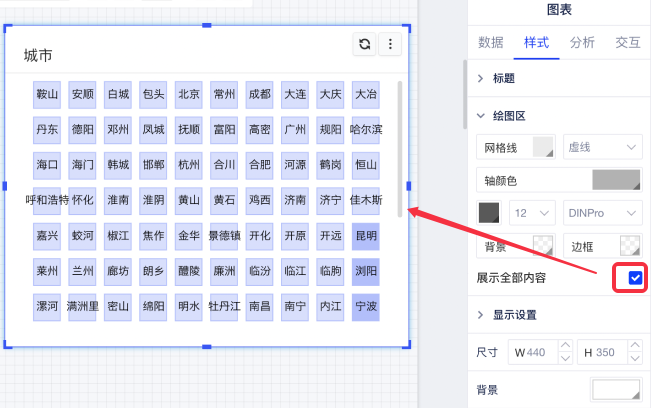
Task: Click the width W 440 input field
Action: 541,352
